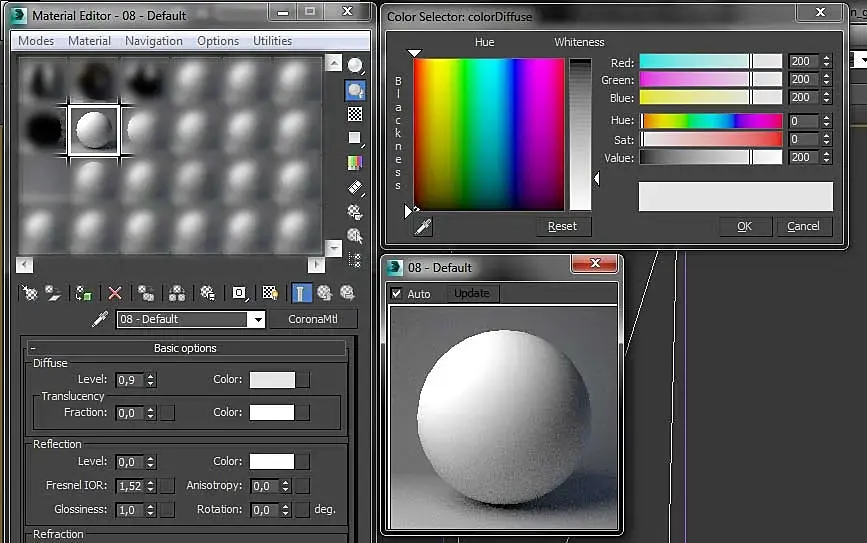Reset material with the red X icon
The image size is (867, 543).
click(x=115, y=293)
